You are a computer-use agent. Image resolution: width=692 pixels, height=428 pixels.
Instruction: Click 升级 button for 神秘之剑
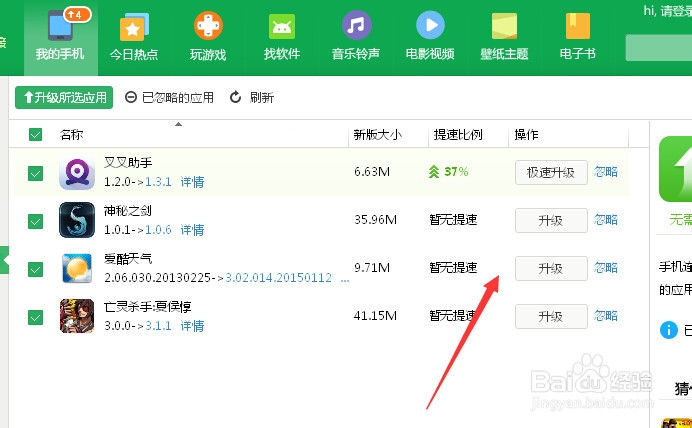click(551, 221)
